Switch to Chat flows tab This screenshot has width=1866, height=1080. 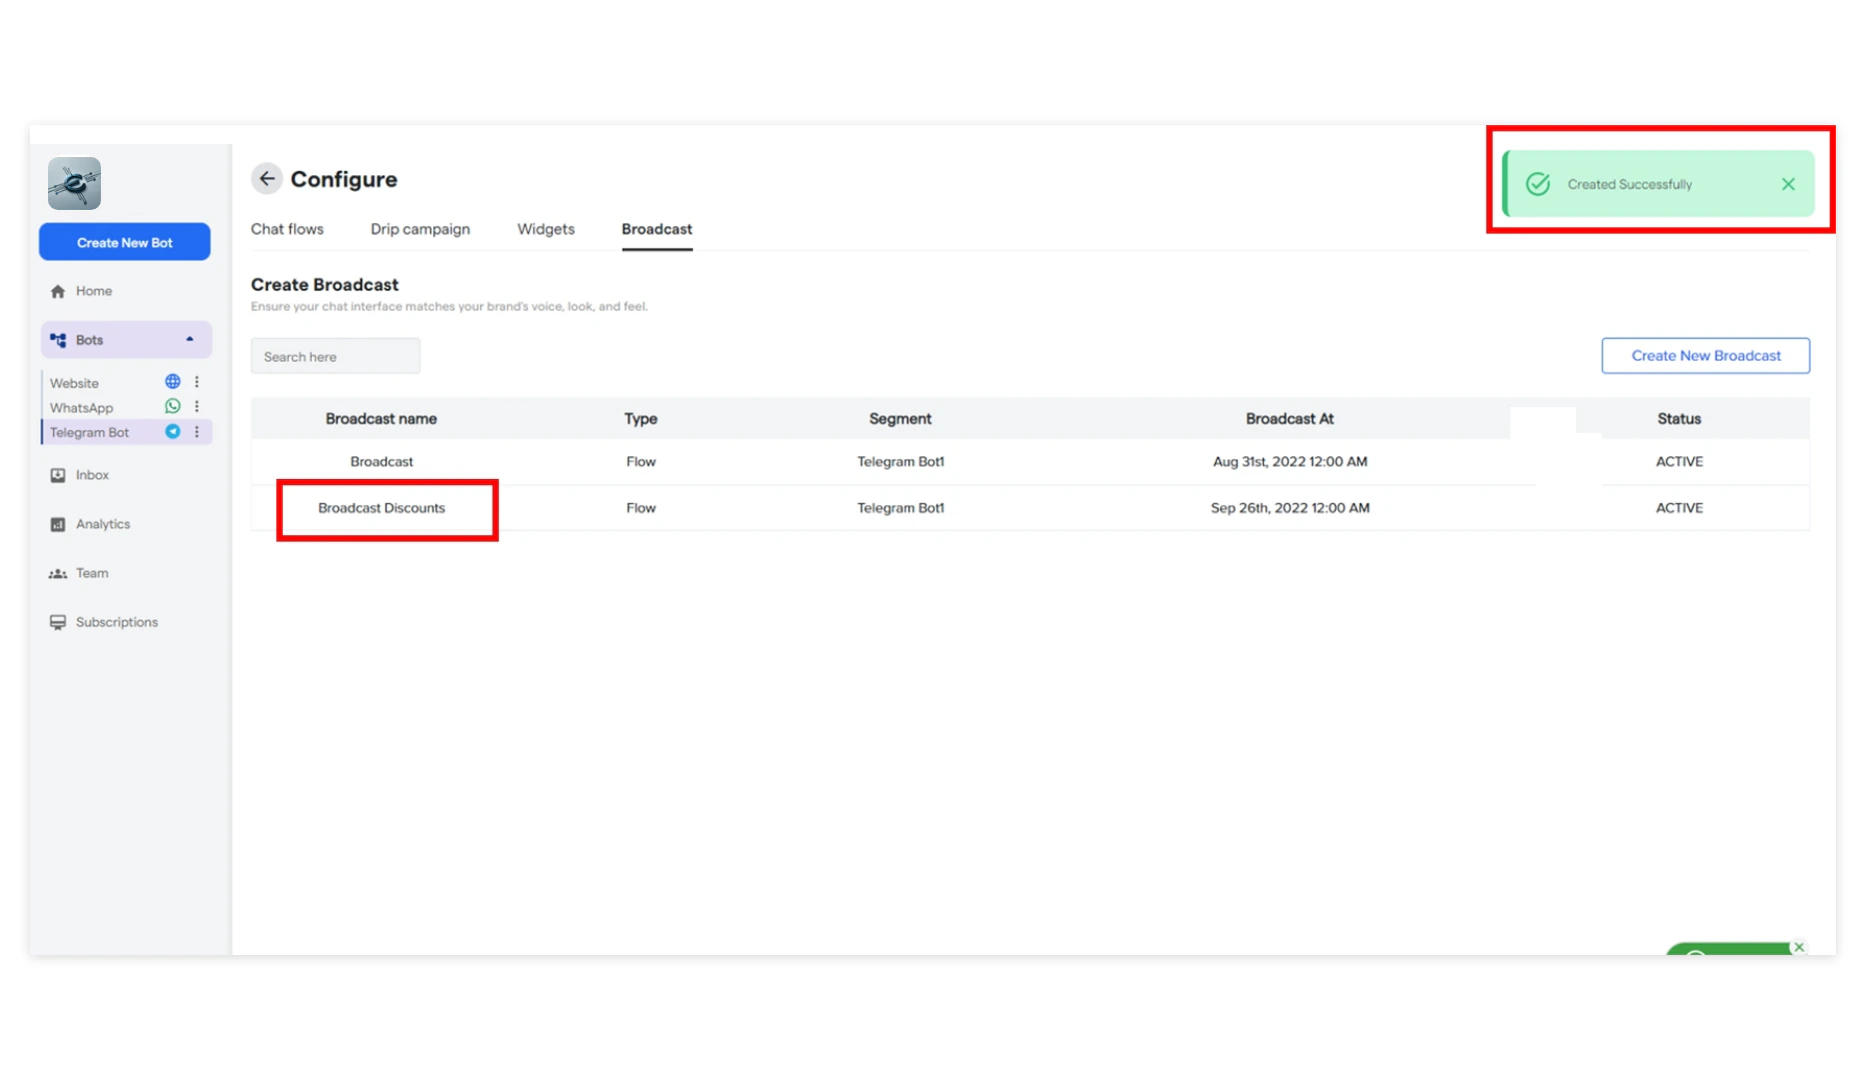tap(287, 229)
